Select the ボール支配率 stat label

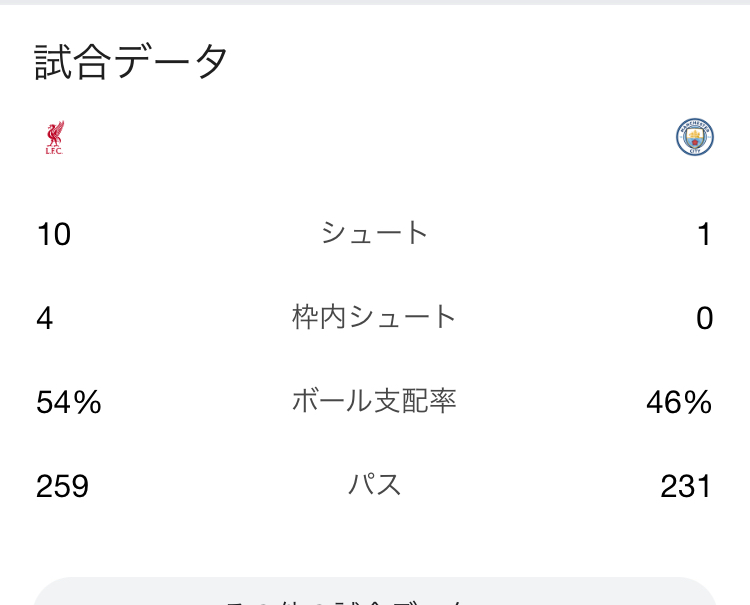[375, 401]
